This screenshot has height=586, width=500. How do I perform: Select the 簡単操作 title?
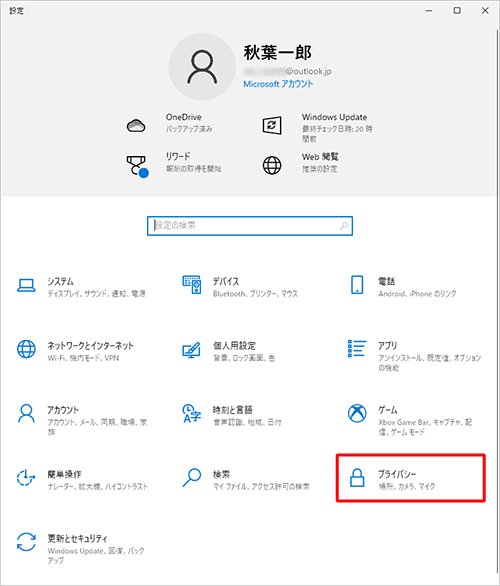pos(64,474)
